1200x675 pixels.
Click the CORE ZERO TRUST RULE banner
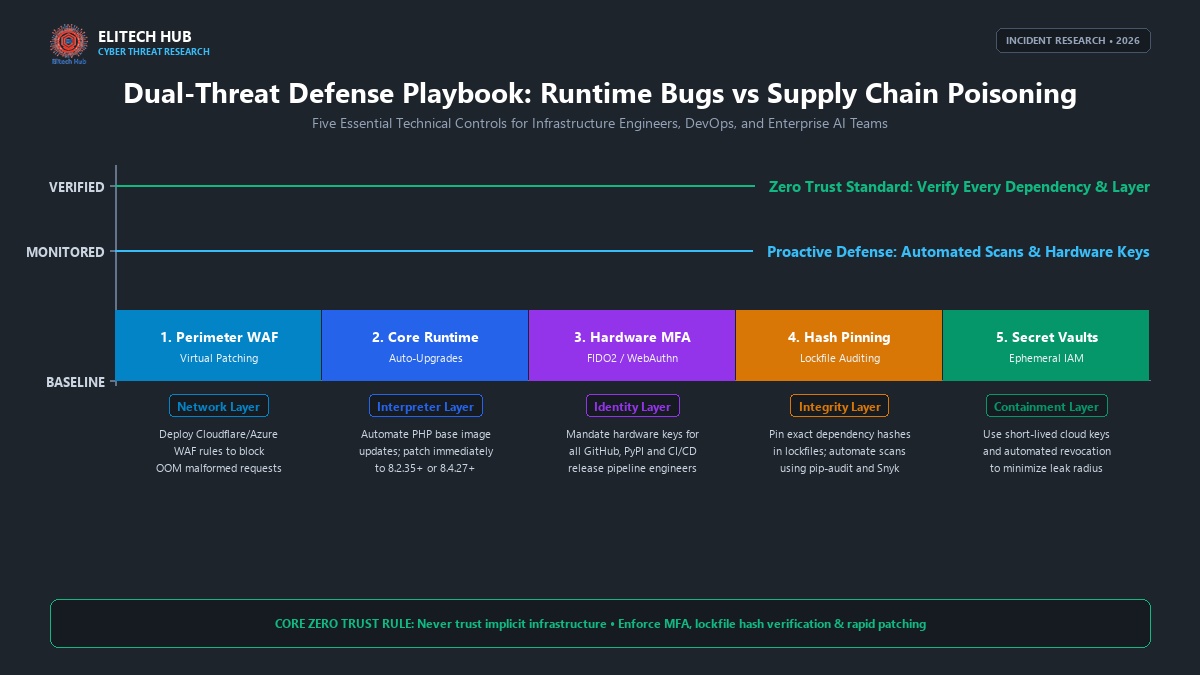600,623
